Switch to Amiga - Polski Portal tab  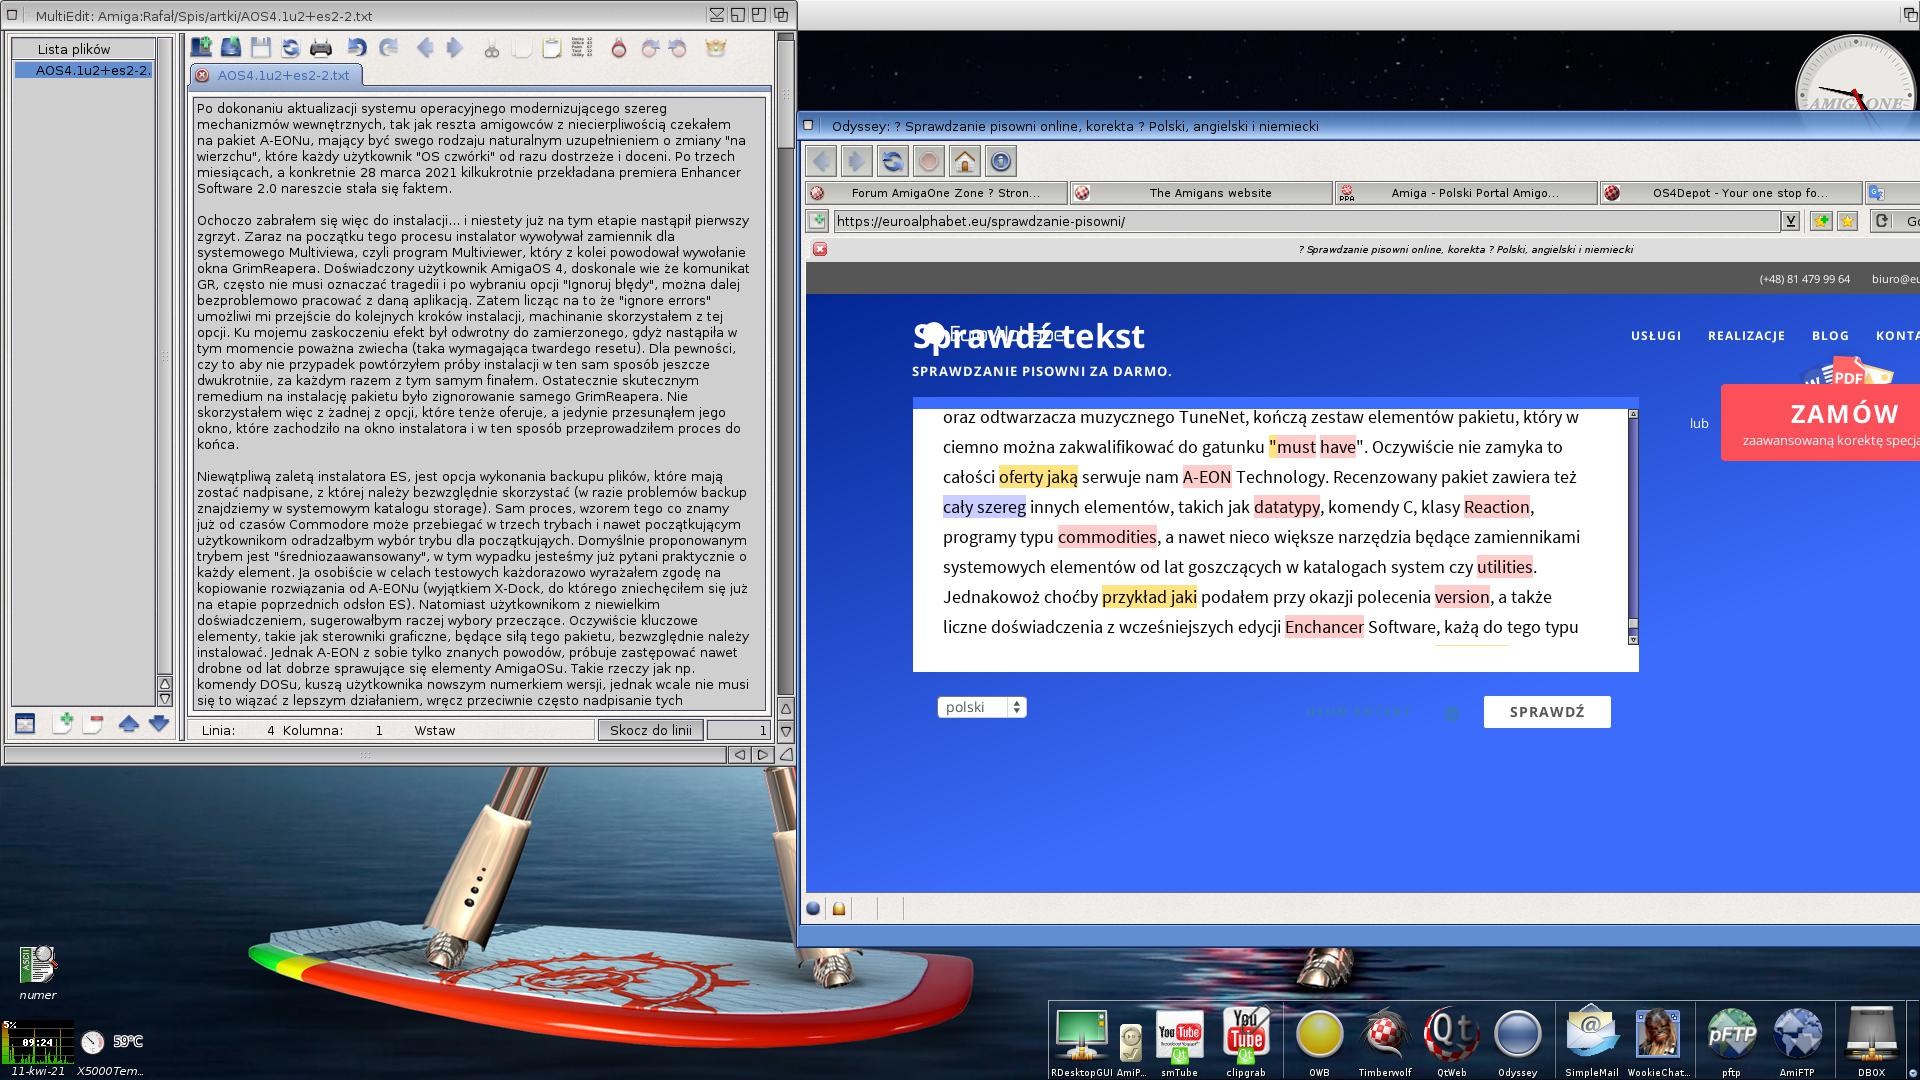1465,193
